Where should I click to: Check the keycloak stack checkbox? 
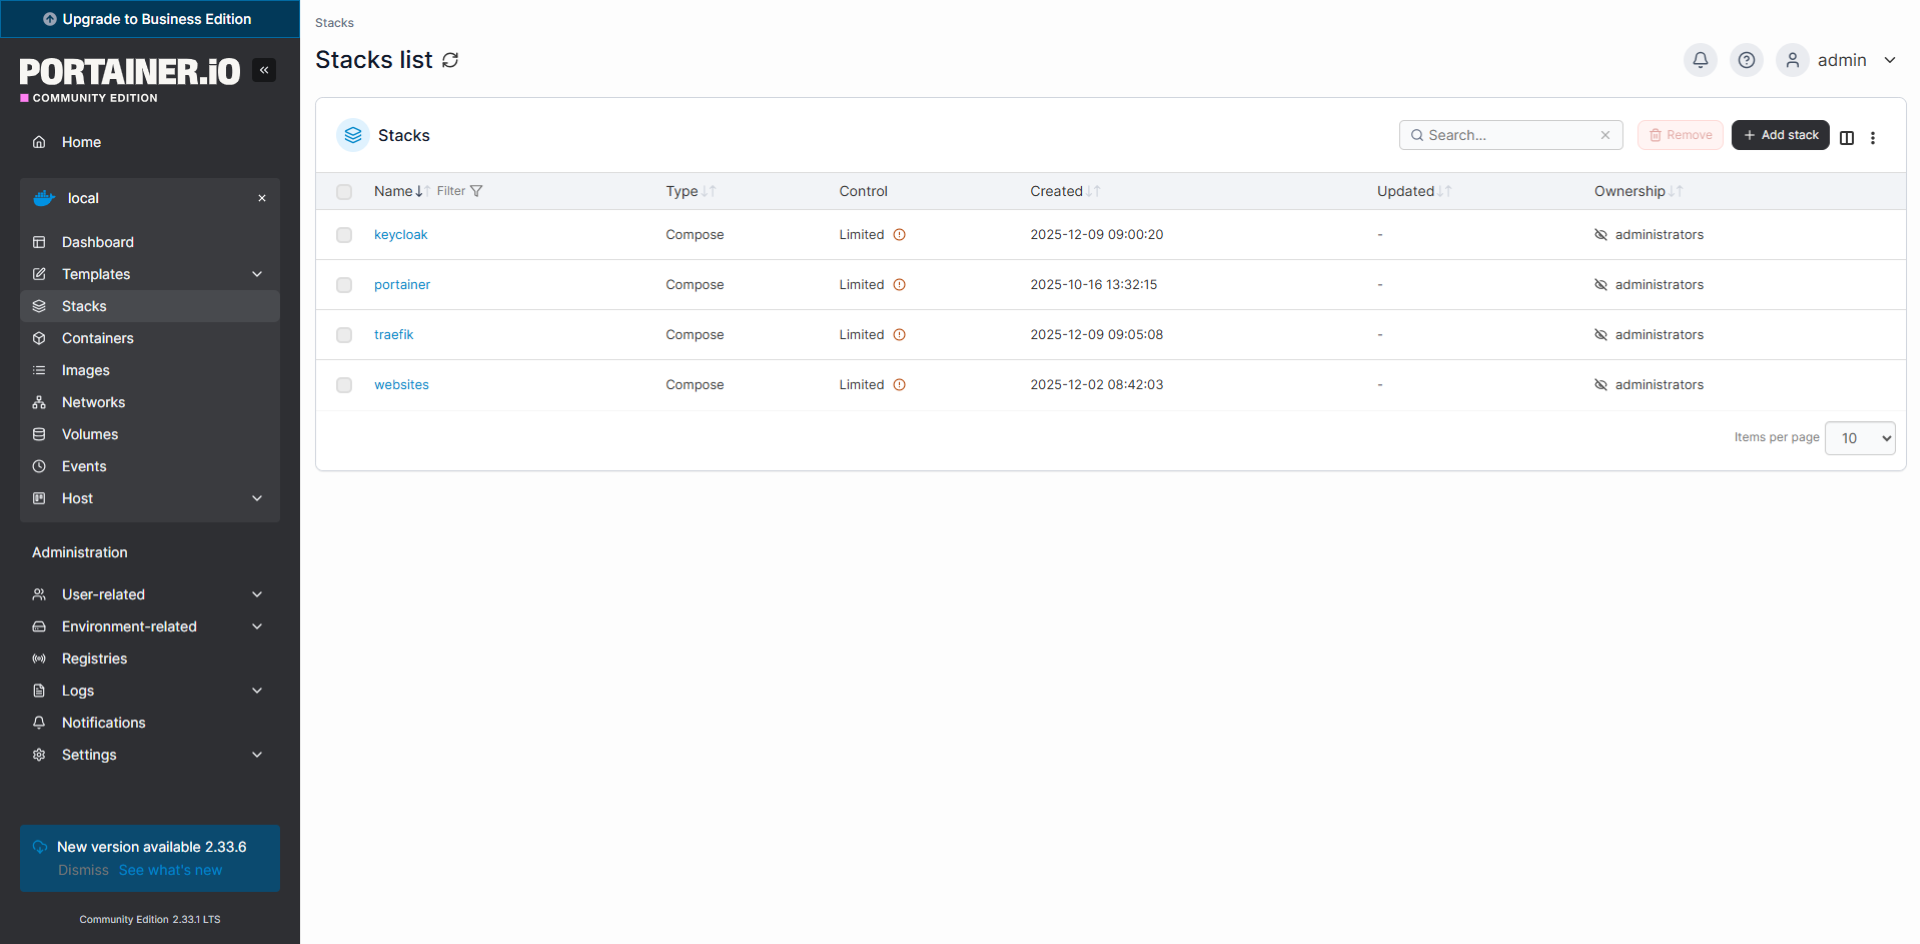tap(344, 235)
